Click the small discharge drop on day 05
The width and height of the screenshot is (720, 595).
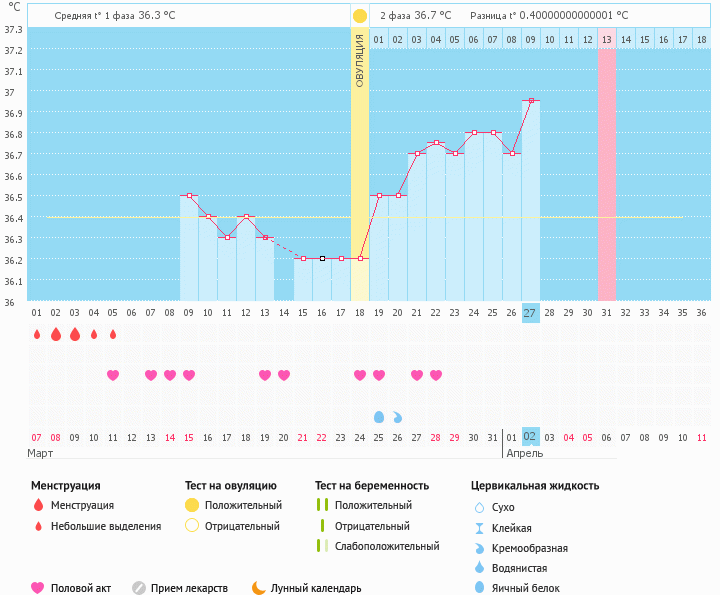pos(112,334)
